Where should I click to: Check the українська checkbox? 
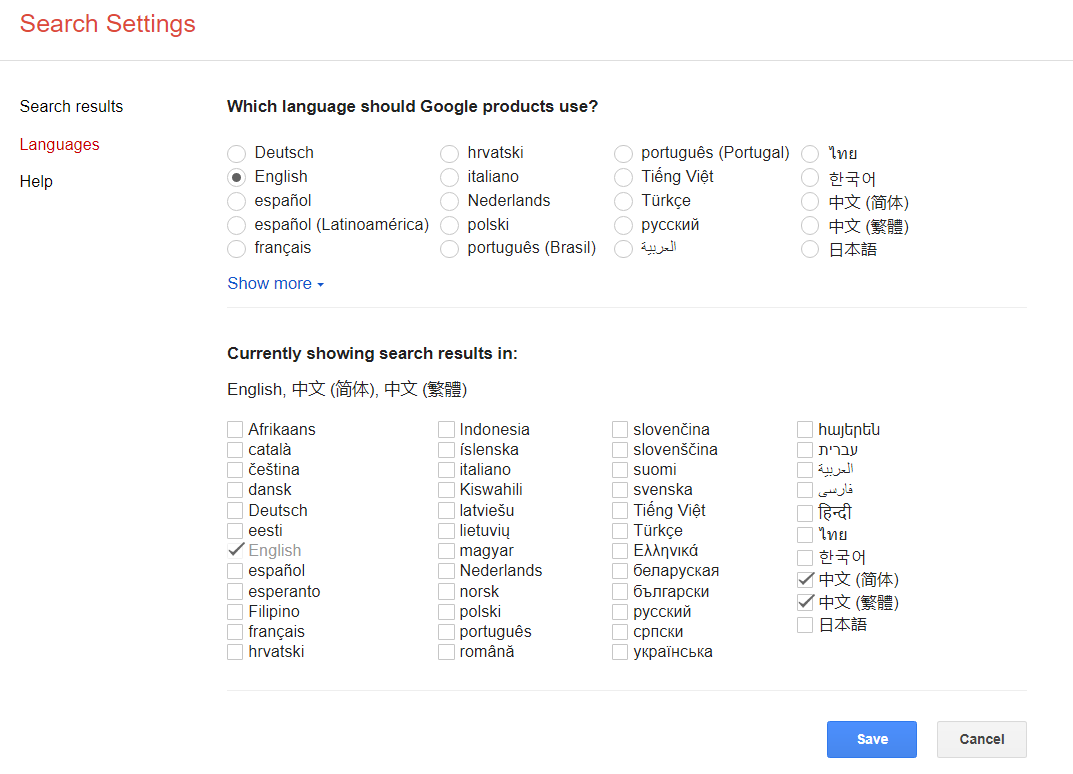click(x=620, y=652)
